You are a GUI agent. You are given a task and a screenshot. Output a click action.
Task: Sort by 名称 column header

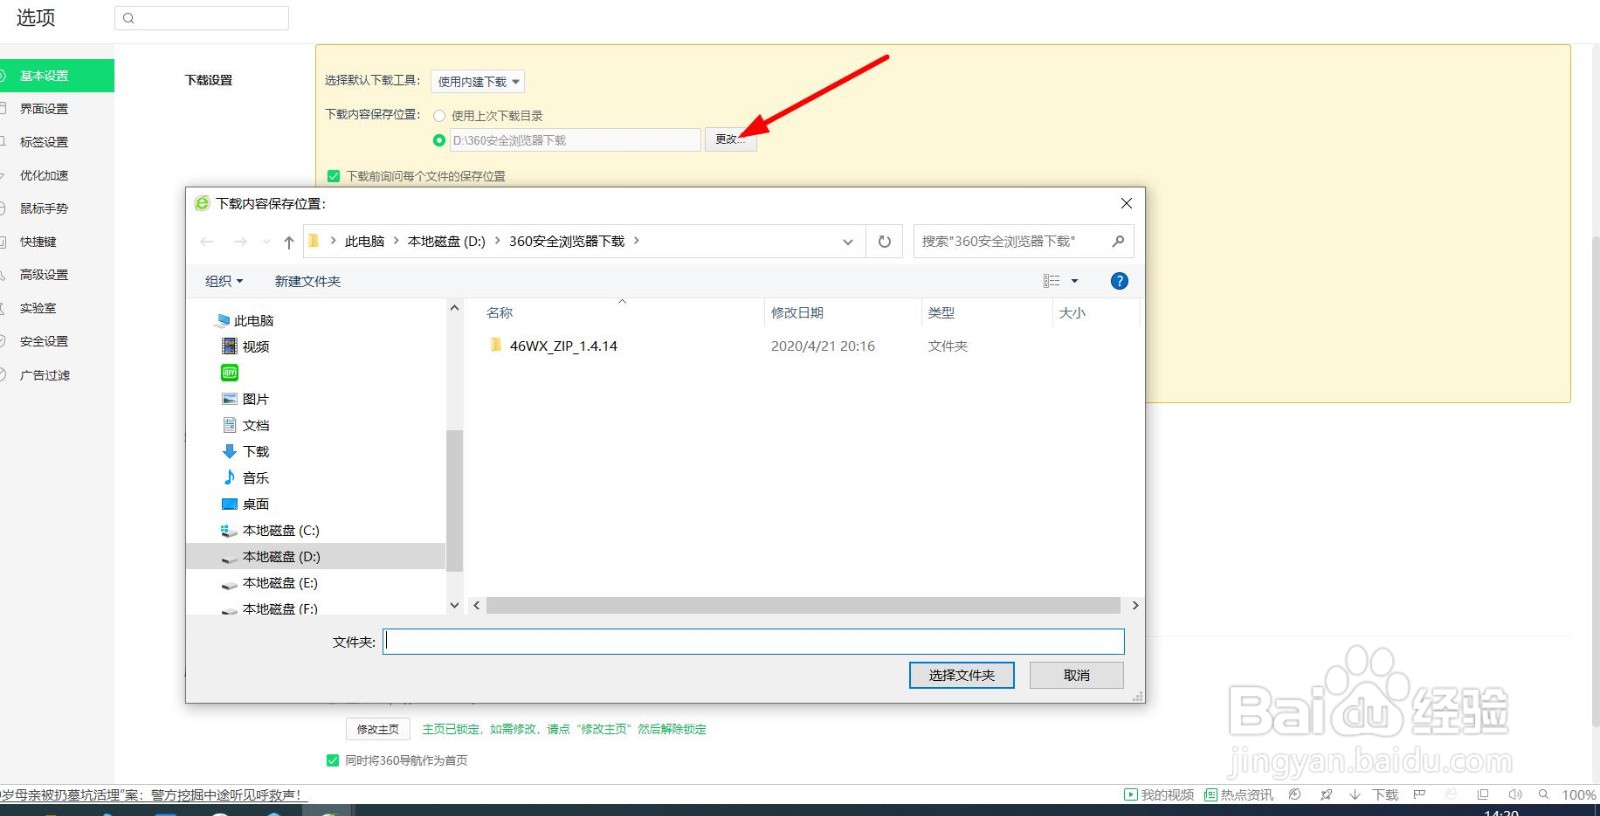(500, 313)
